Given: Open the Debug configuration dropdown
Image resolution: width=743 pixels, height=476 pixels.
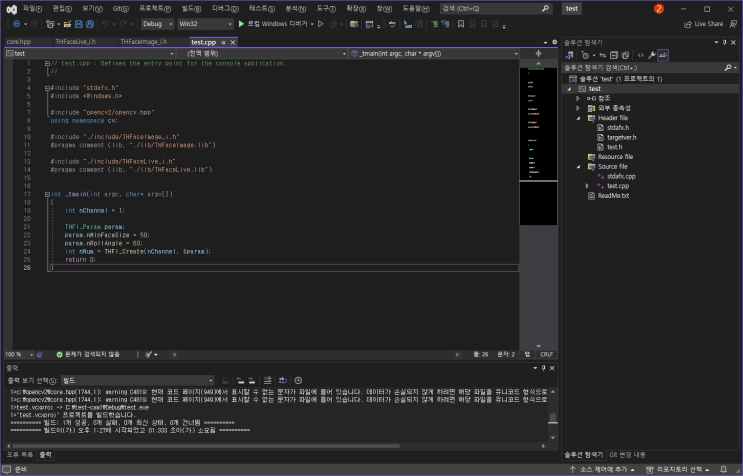Looking at the screenshot, I should pyautogui.click(x=158, y=23).
